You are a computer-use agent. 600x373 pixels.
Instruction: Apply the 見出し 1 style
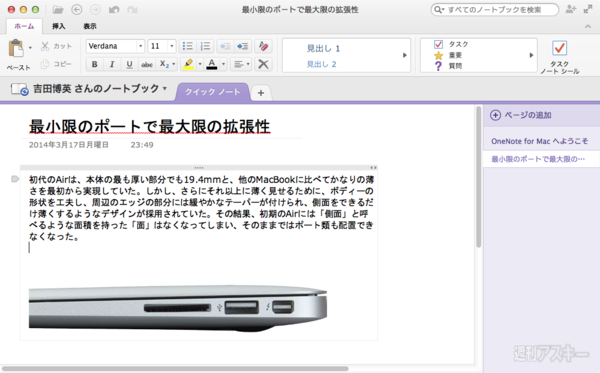click(x=323, y=49)
